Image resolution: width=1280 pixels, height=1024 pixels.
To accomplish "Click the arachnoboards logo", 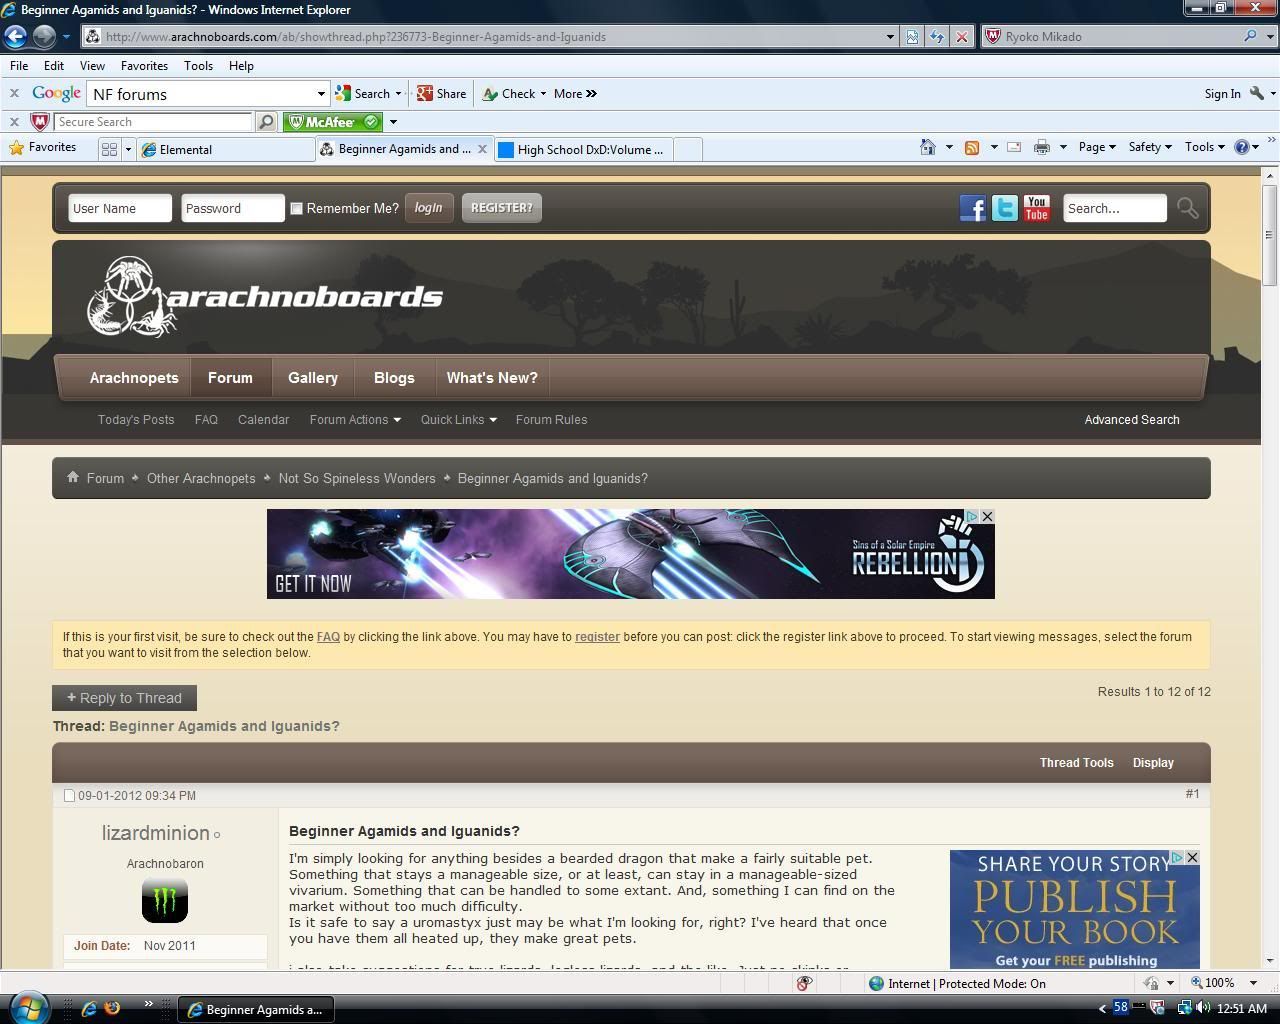I will [x=265, y=296].
